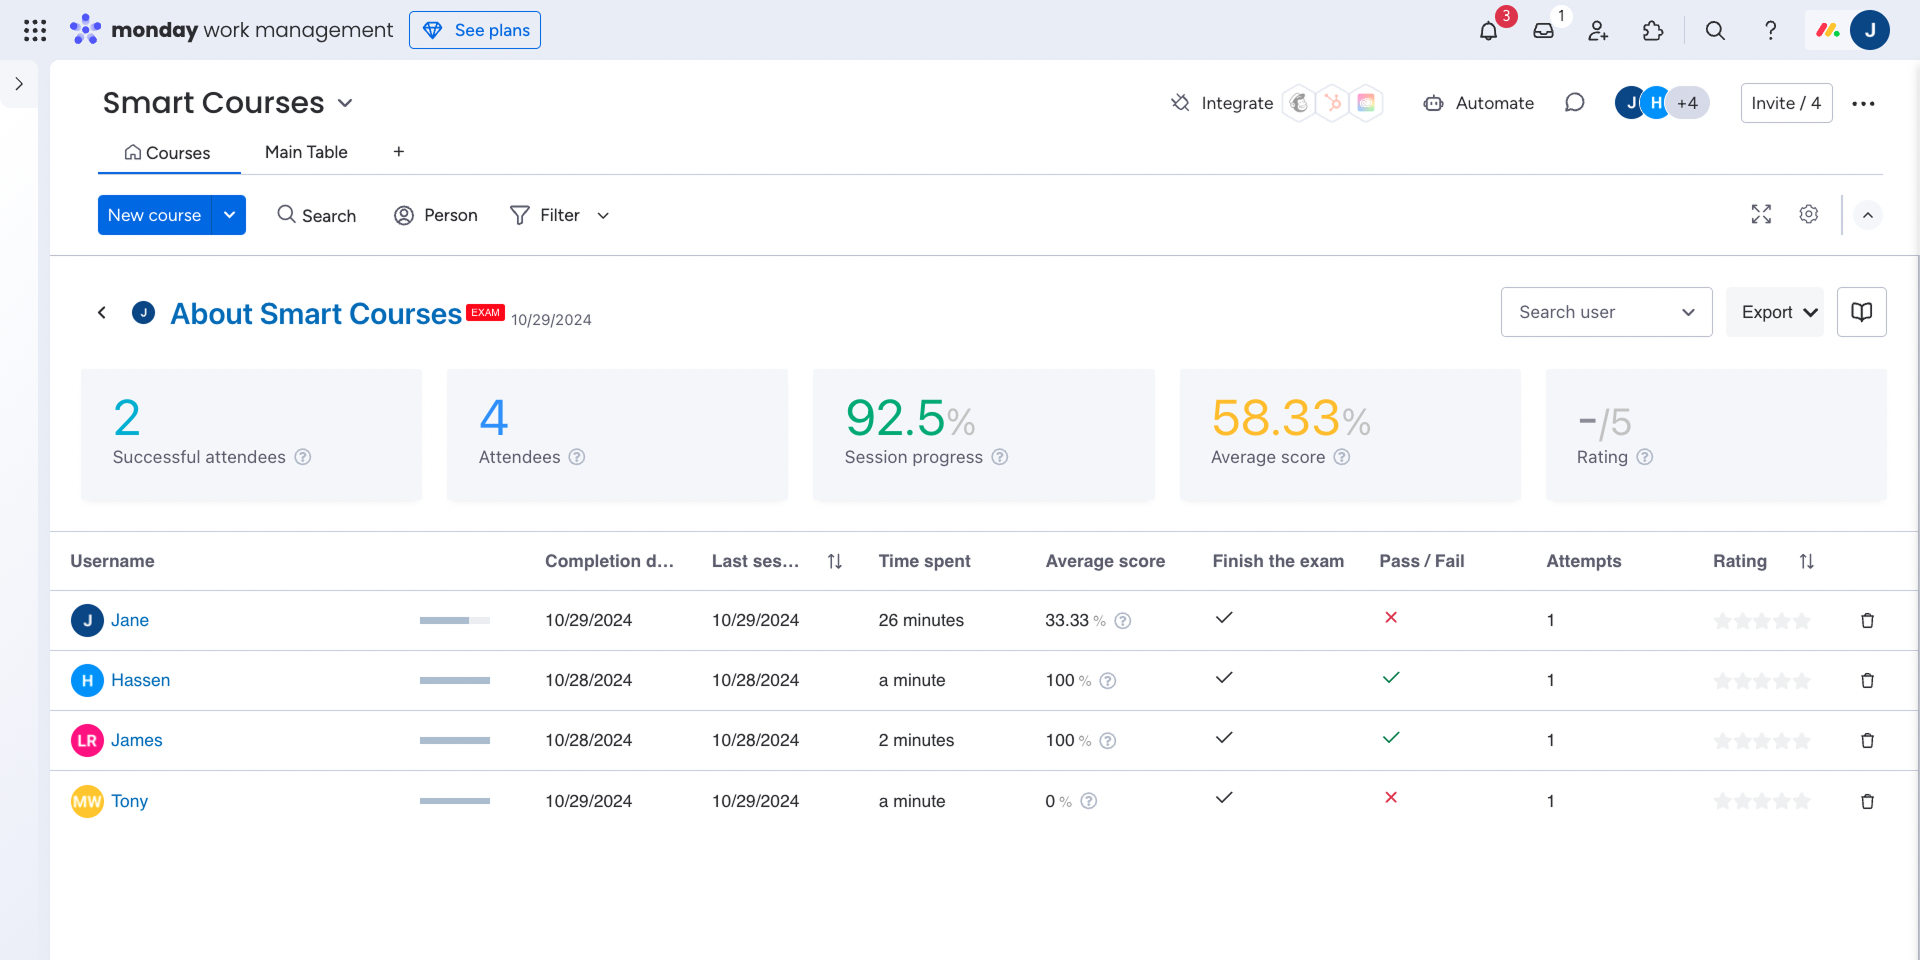Select the Courses tab

pos(168,153)
